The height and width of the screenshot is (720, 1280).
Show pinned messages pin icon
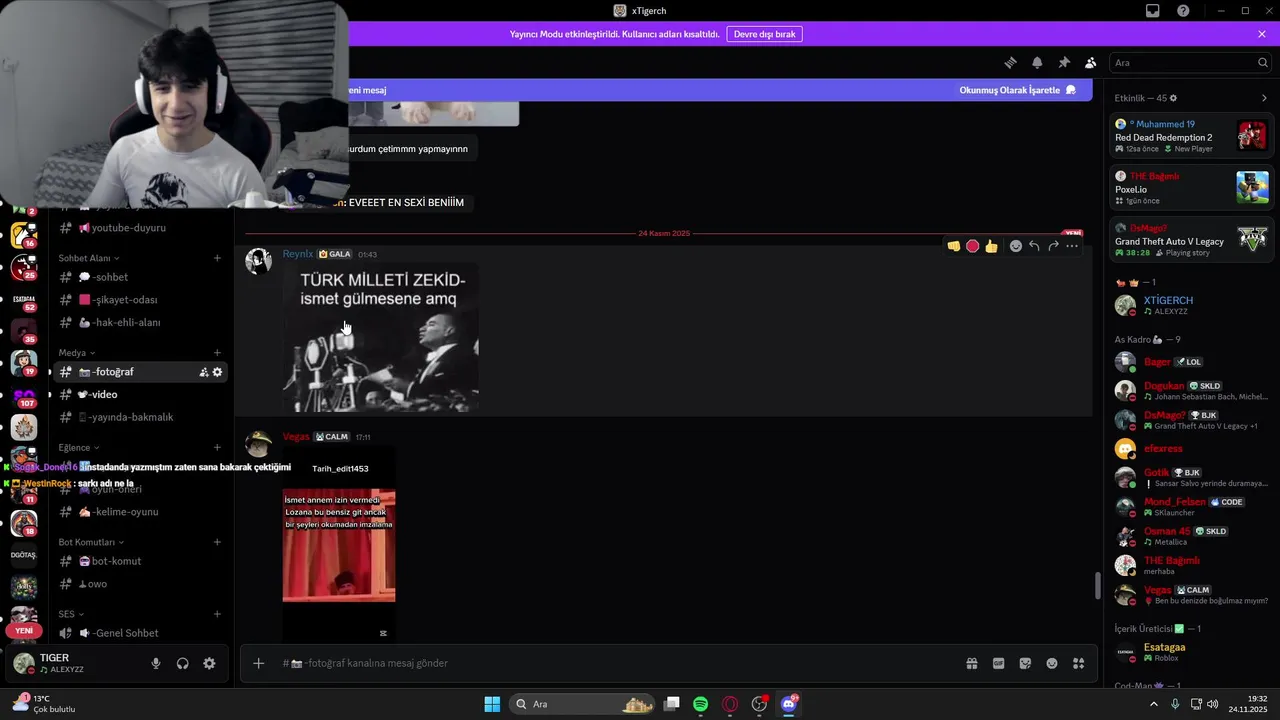coord(1064,62)
